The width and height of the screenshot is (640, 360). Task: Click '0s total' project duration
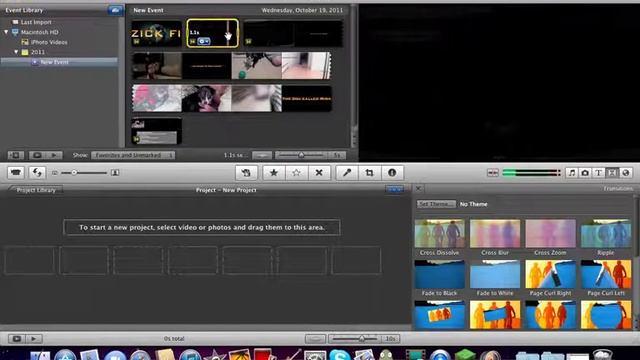click(x=174, y=339)
